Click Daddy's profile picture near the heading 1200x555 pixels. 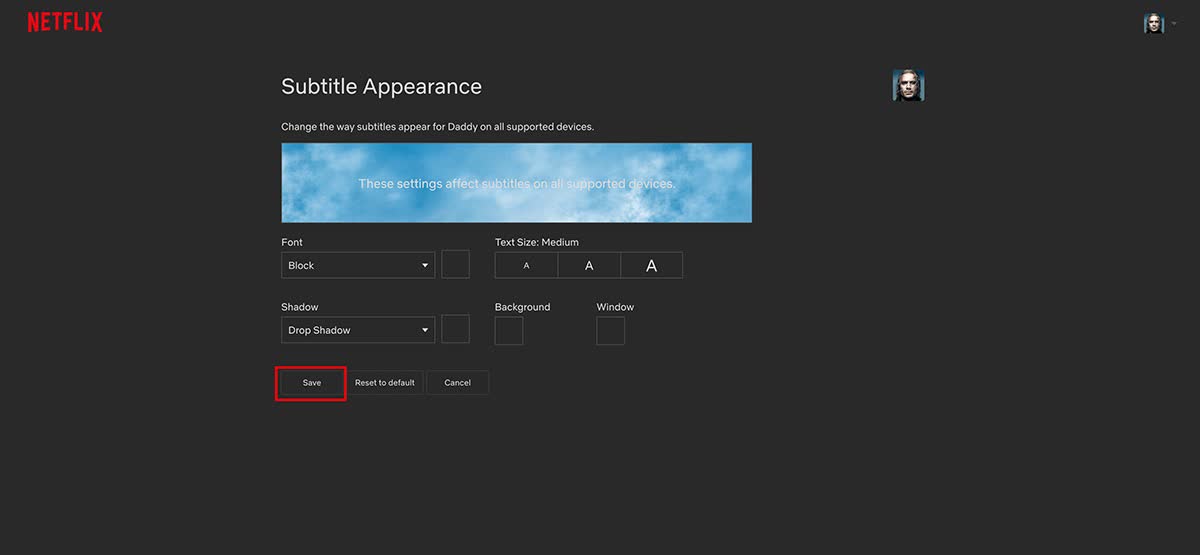click(908, 85)
